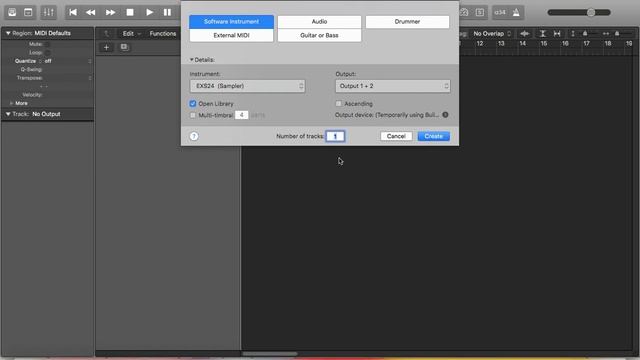Viewport: 640px width, 360px height.
Task: Open the Output 1 + 2 dropdown
Action: [393, 86]
